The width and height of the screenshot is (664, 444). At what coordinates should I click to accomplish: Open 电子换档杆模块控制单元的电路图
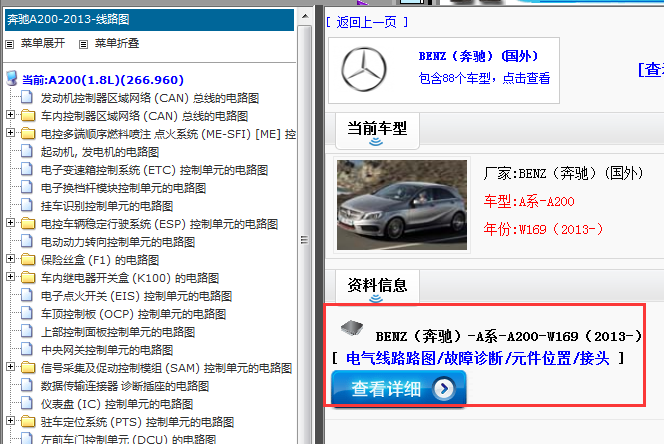(x=123, y=188)
